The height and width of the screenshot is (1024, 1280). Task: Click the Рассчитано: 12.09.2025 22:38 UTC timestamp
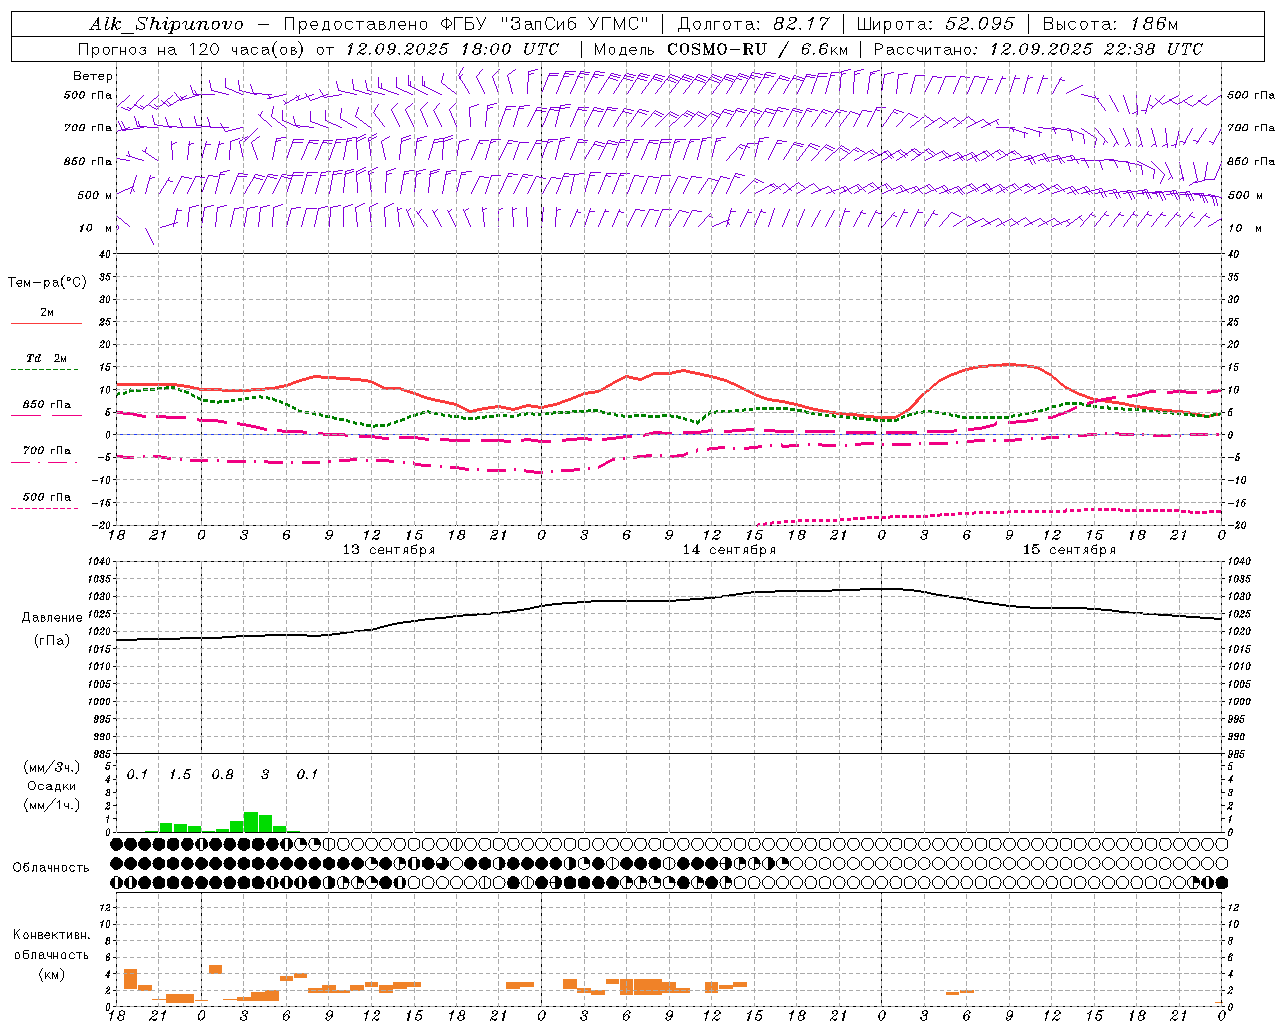pyautogui.click(x=1038, y=49)
